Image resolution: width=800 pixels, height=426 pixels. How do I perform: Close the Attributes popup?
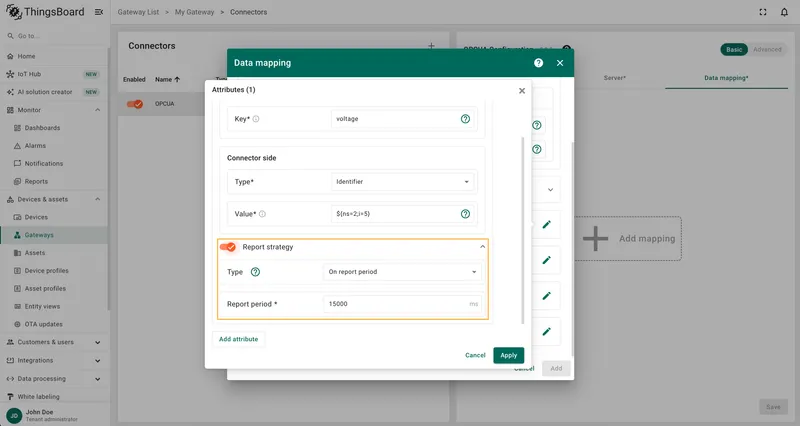pyautogui.click(x=521, y=91)
